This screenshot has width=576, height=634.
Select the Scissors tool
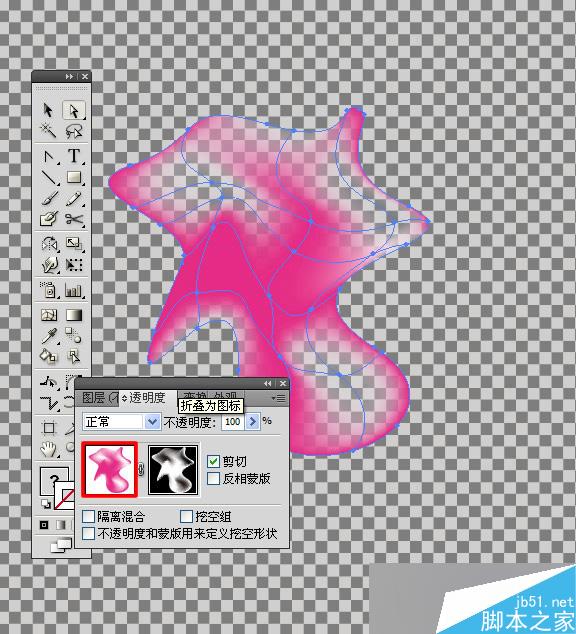click(74, 219)
